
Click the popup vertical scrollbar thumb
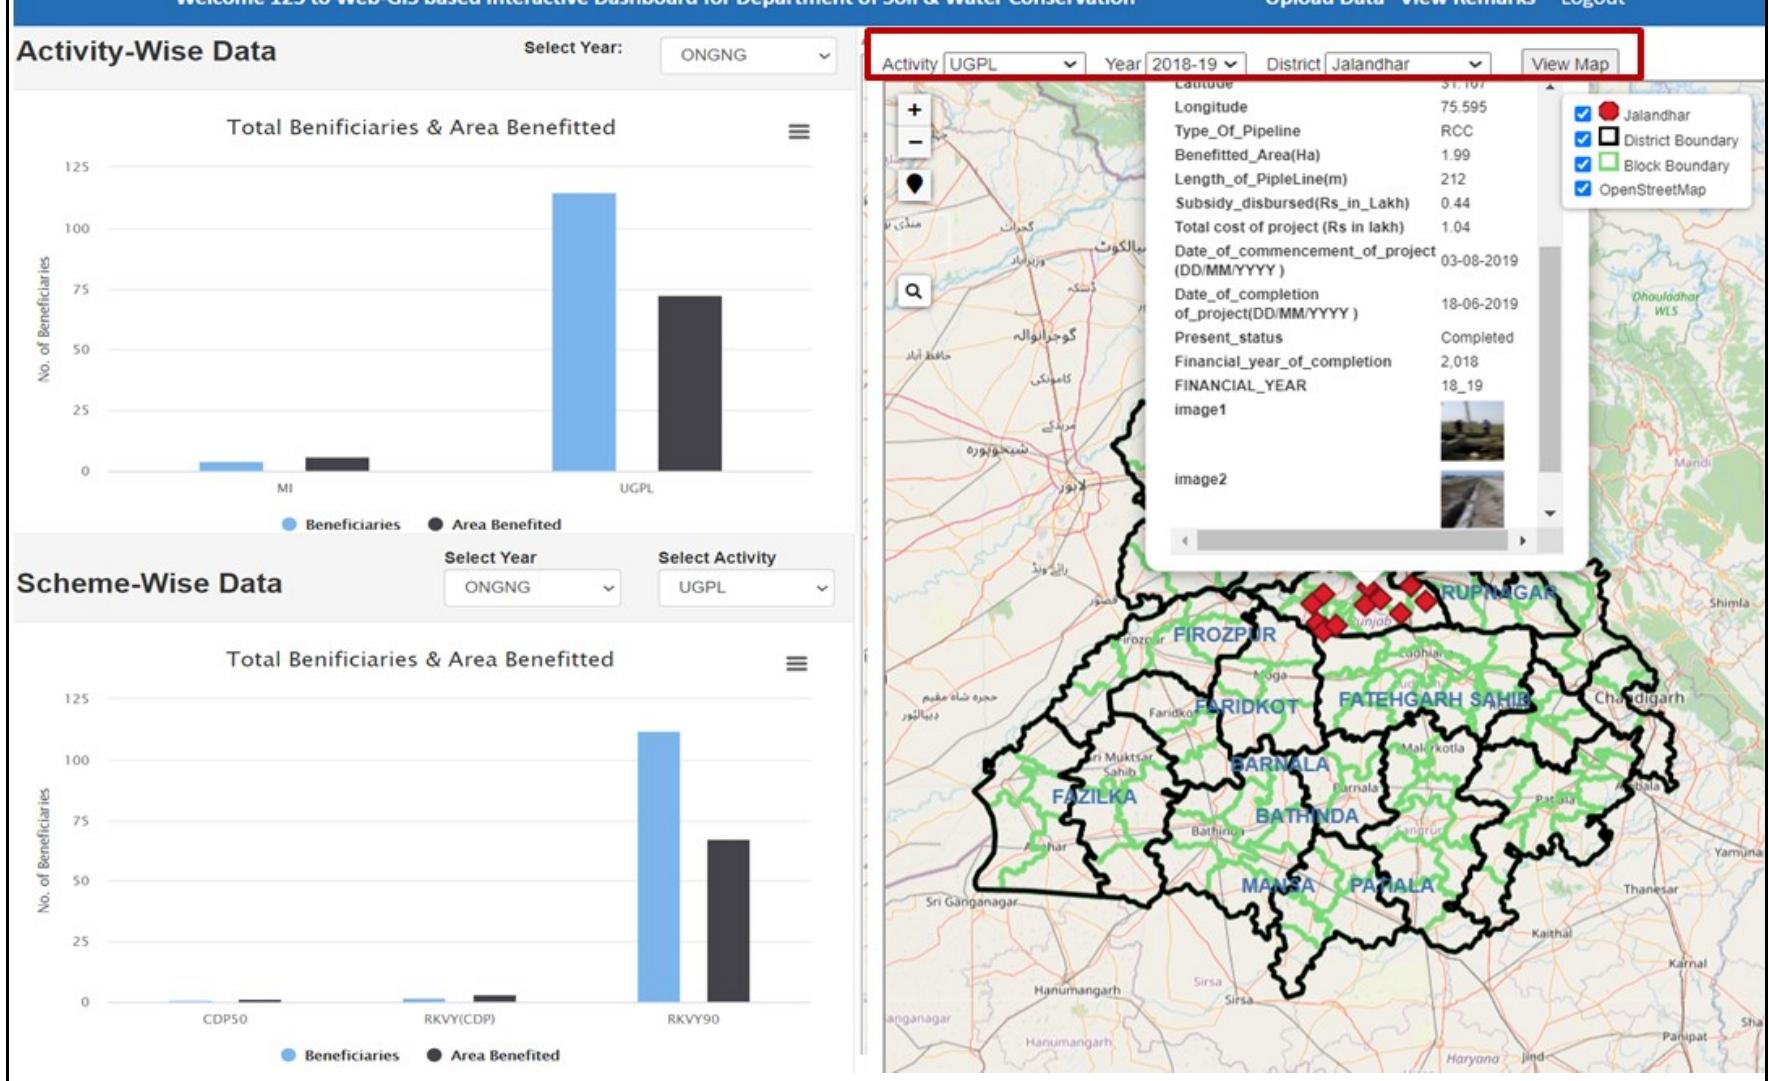(1550, 358)
